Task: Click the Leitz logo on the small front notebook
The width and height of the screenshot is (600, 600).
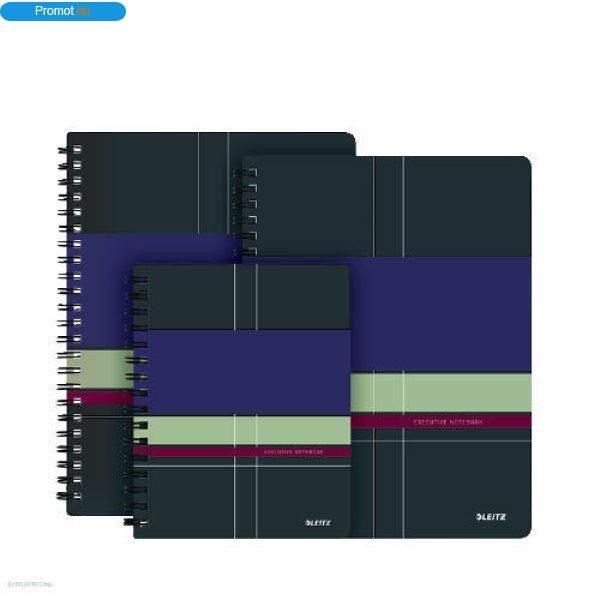Action: (318, 523)
